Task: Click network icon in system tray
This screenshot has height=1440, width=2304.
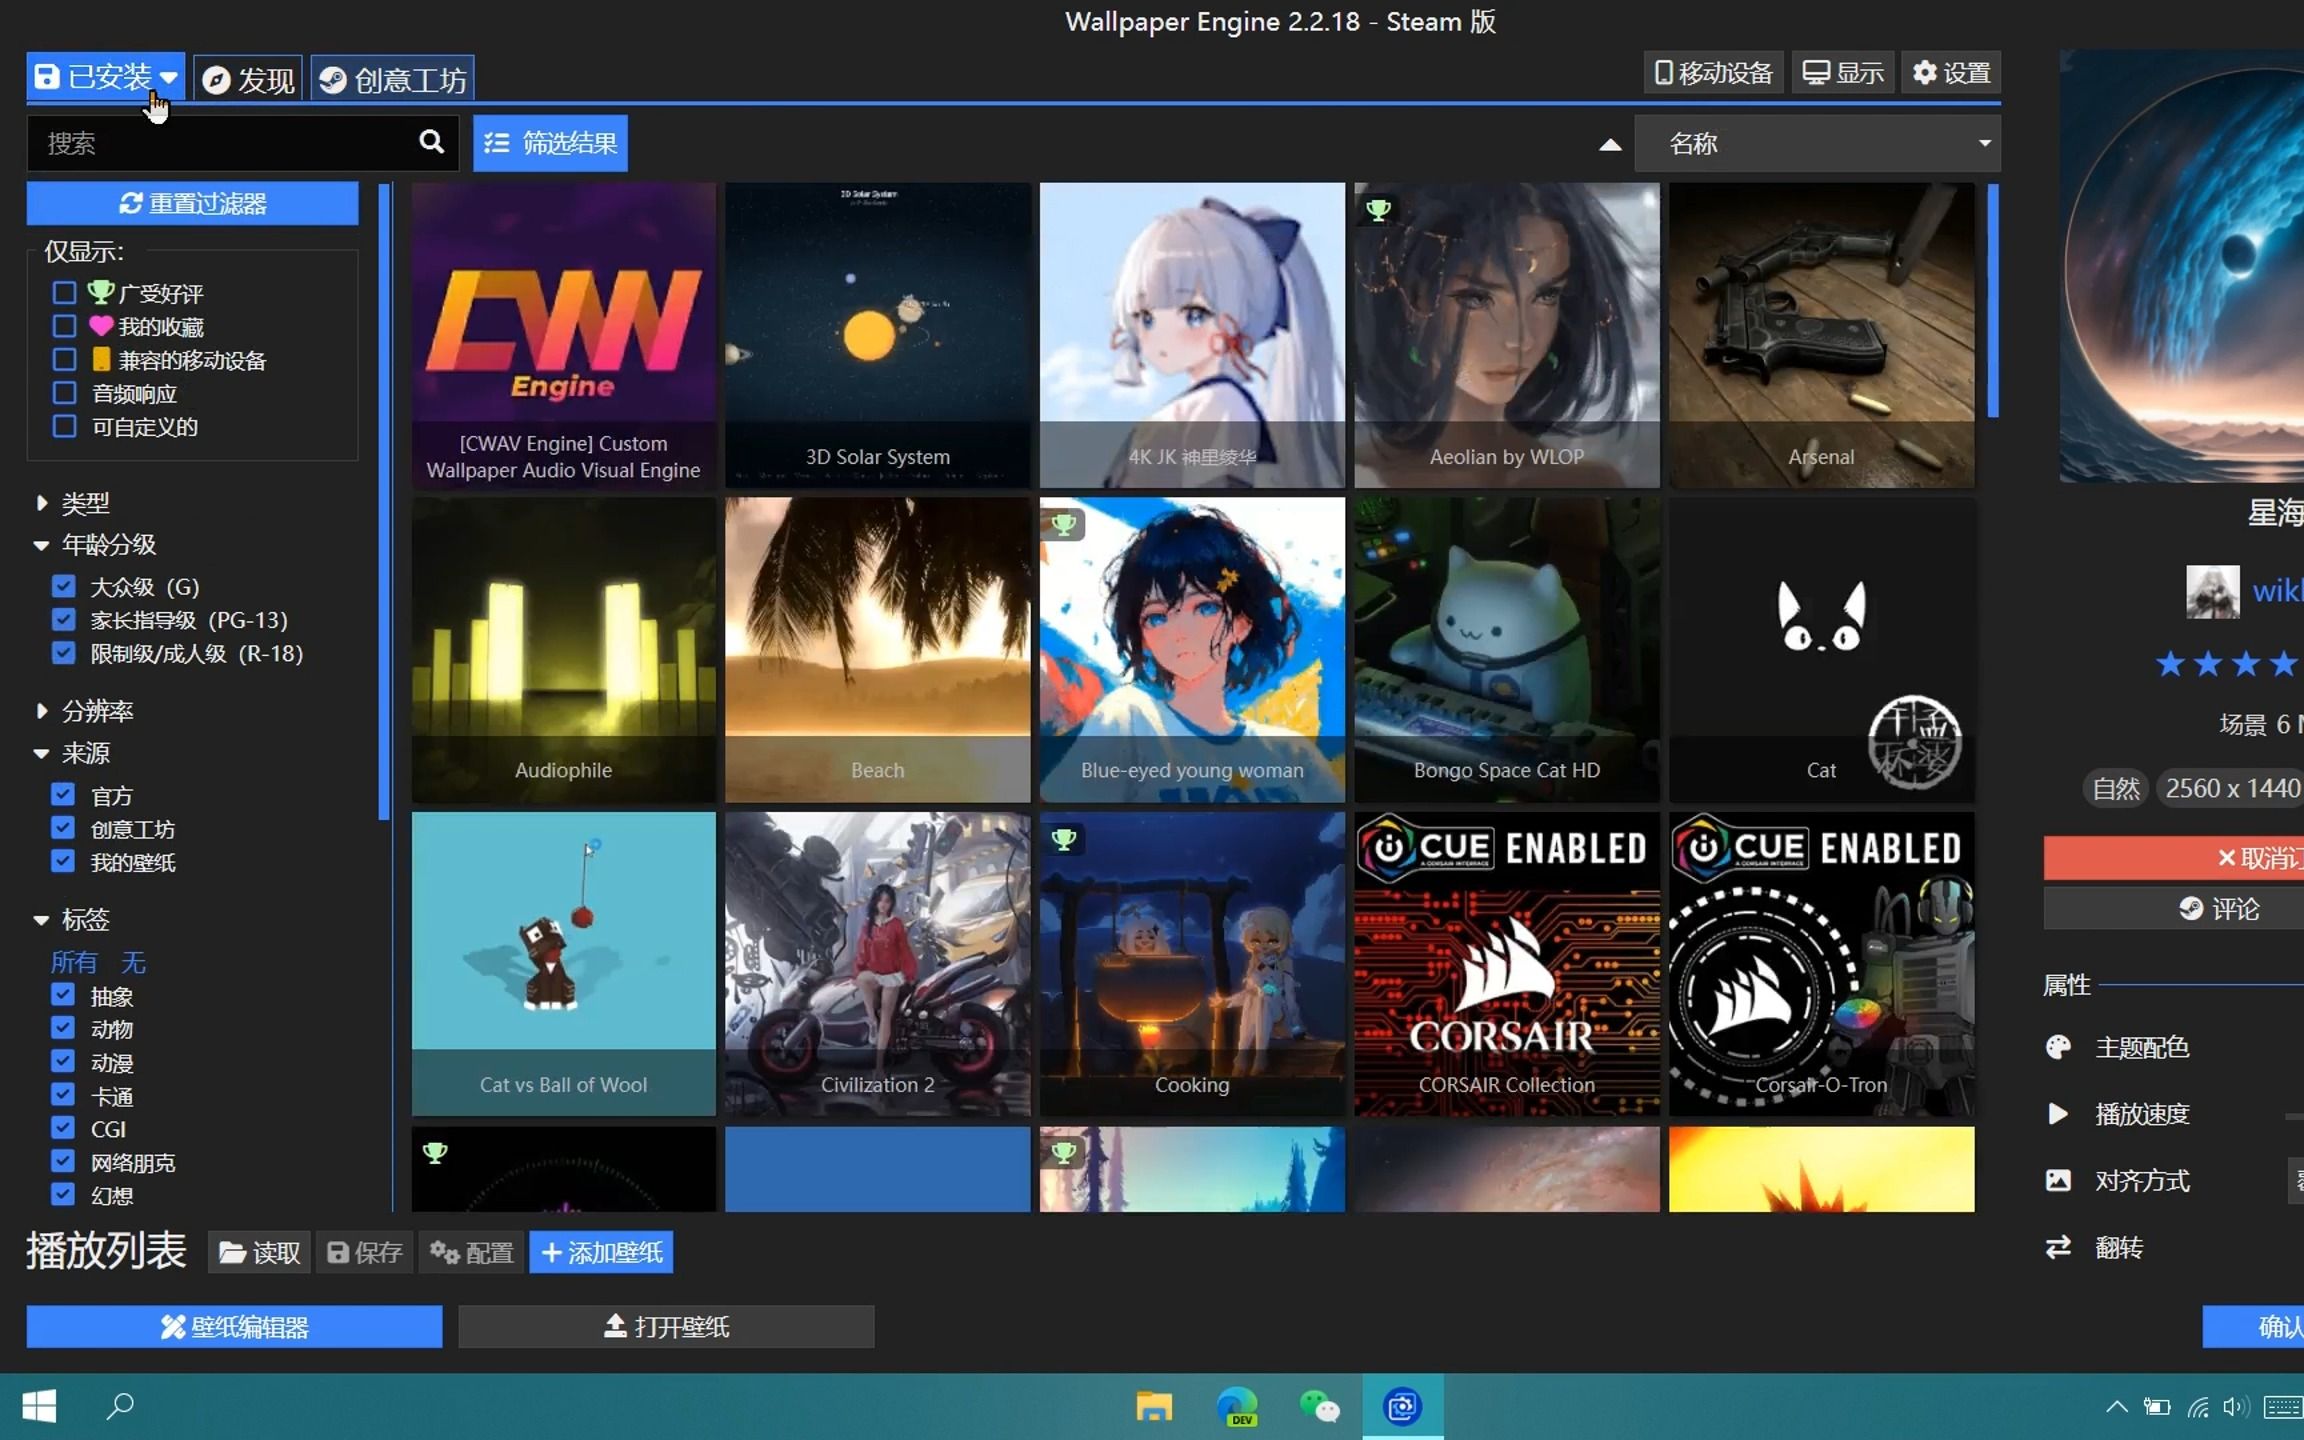Action: point(2196,1407)
